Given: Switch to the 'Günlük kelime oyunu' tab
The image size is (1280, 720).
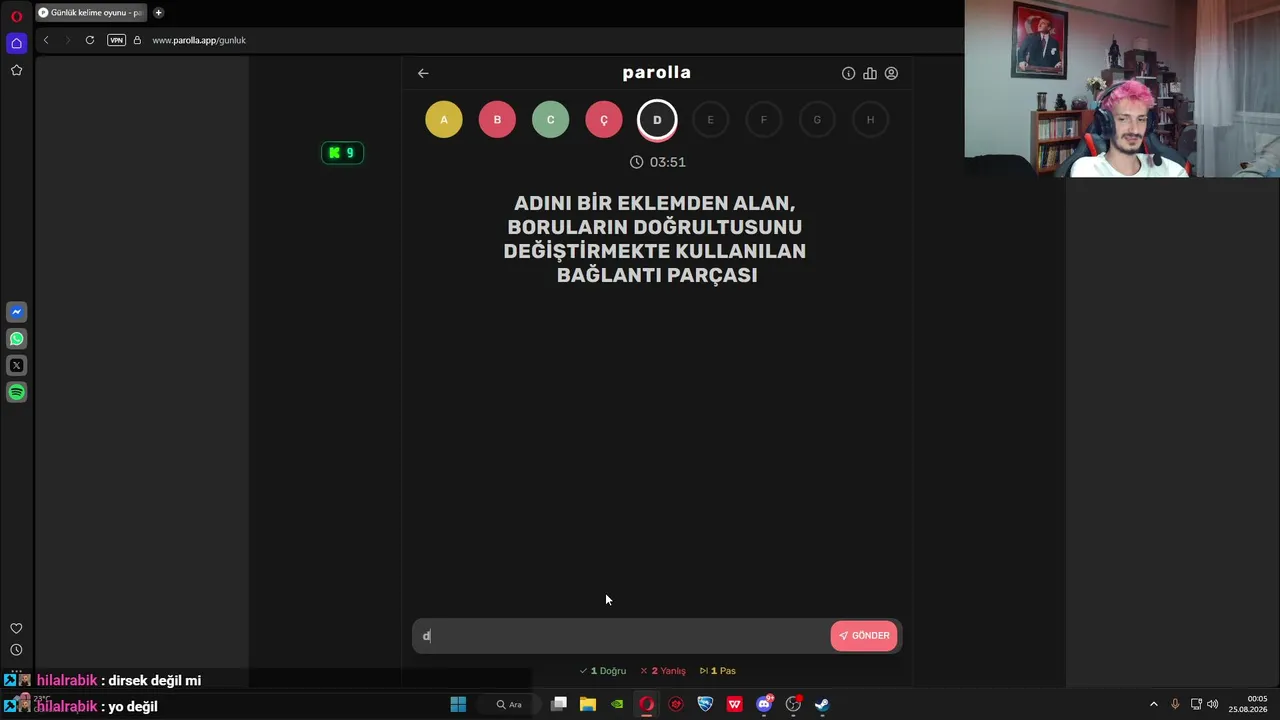Looking at the screenshot, I should (x=90, y=13).
